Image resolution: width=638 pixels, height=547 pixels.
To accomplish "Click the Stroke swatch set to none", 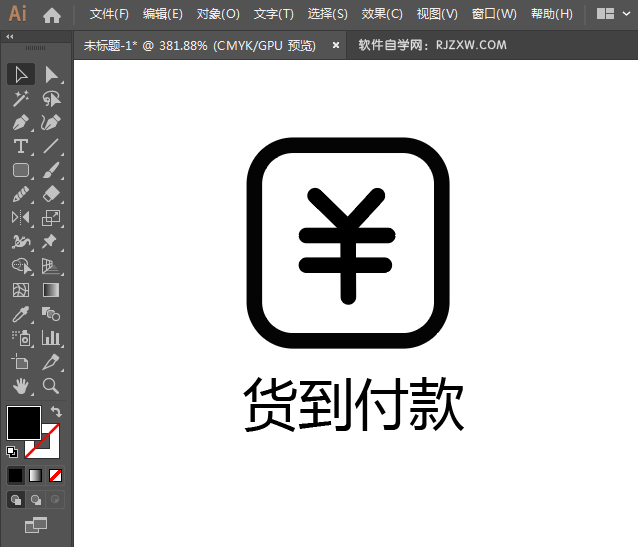I will tap(50, 449).
